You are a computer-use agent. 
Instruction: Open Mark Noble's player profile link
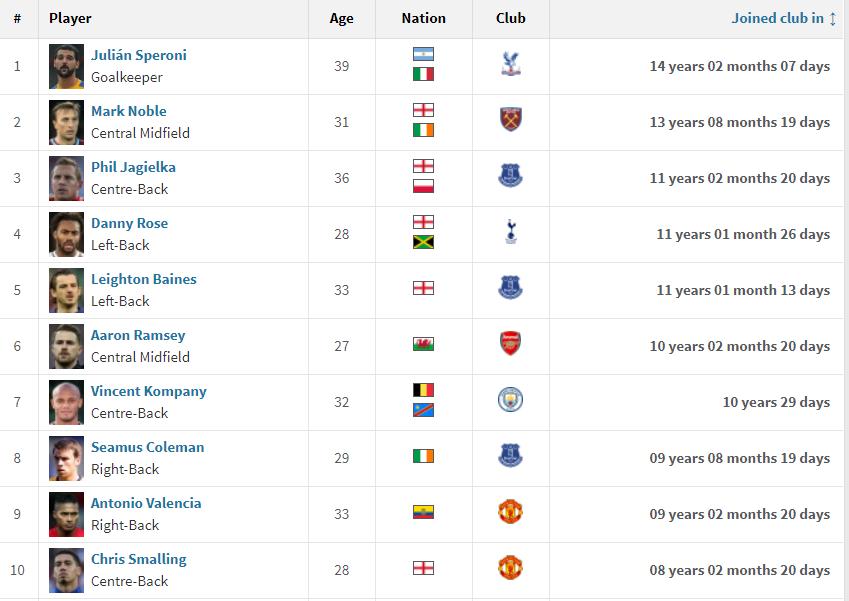click(129, 111)
